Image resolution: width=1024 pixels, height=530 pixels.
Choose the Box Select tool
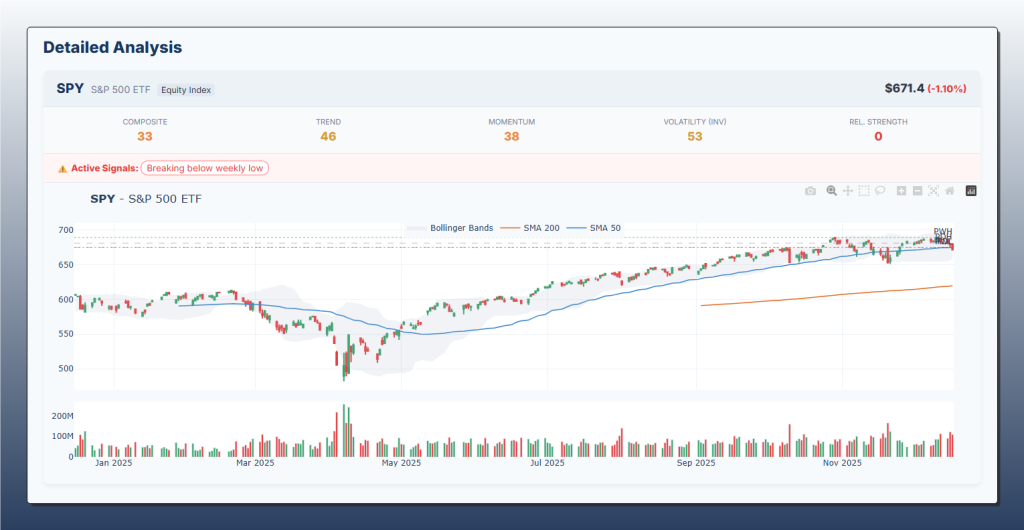point(864,191)
